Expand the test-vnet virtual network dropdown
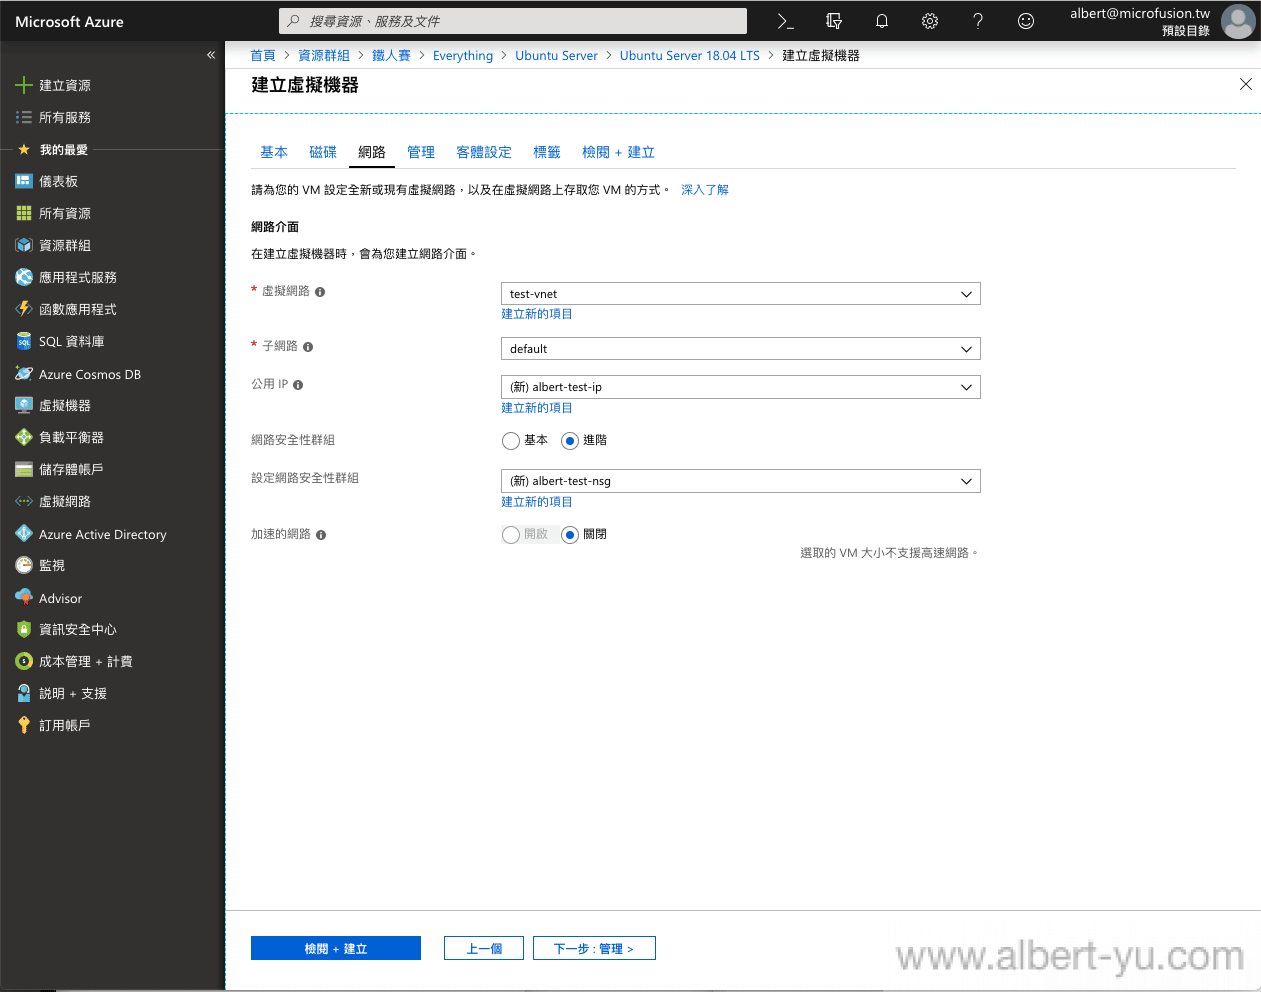This screenshot has height=992, width=1261. click(x=740, y=294)
